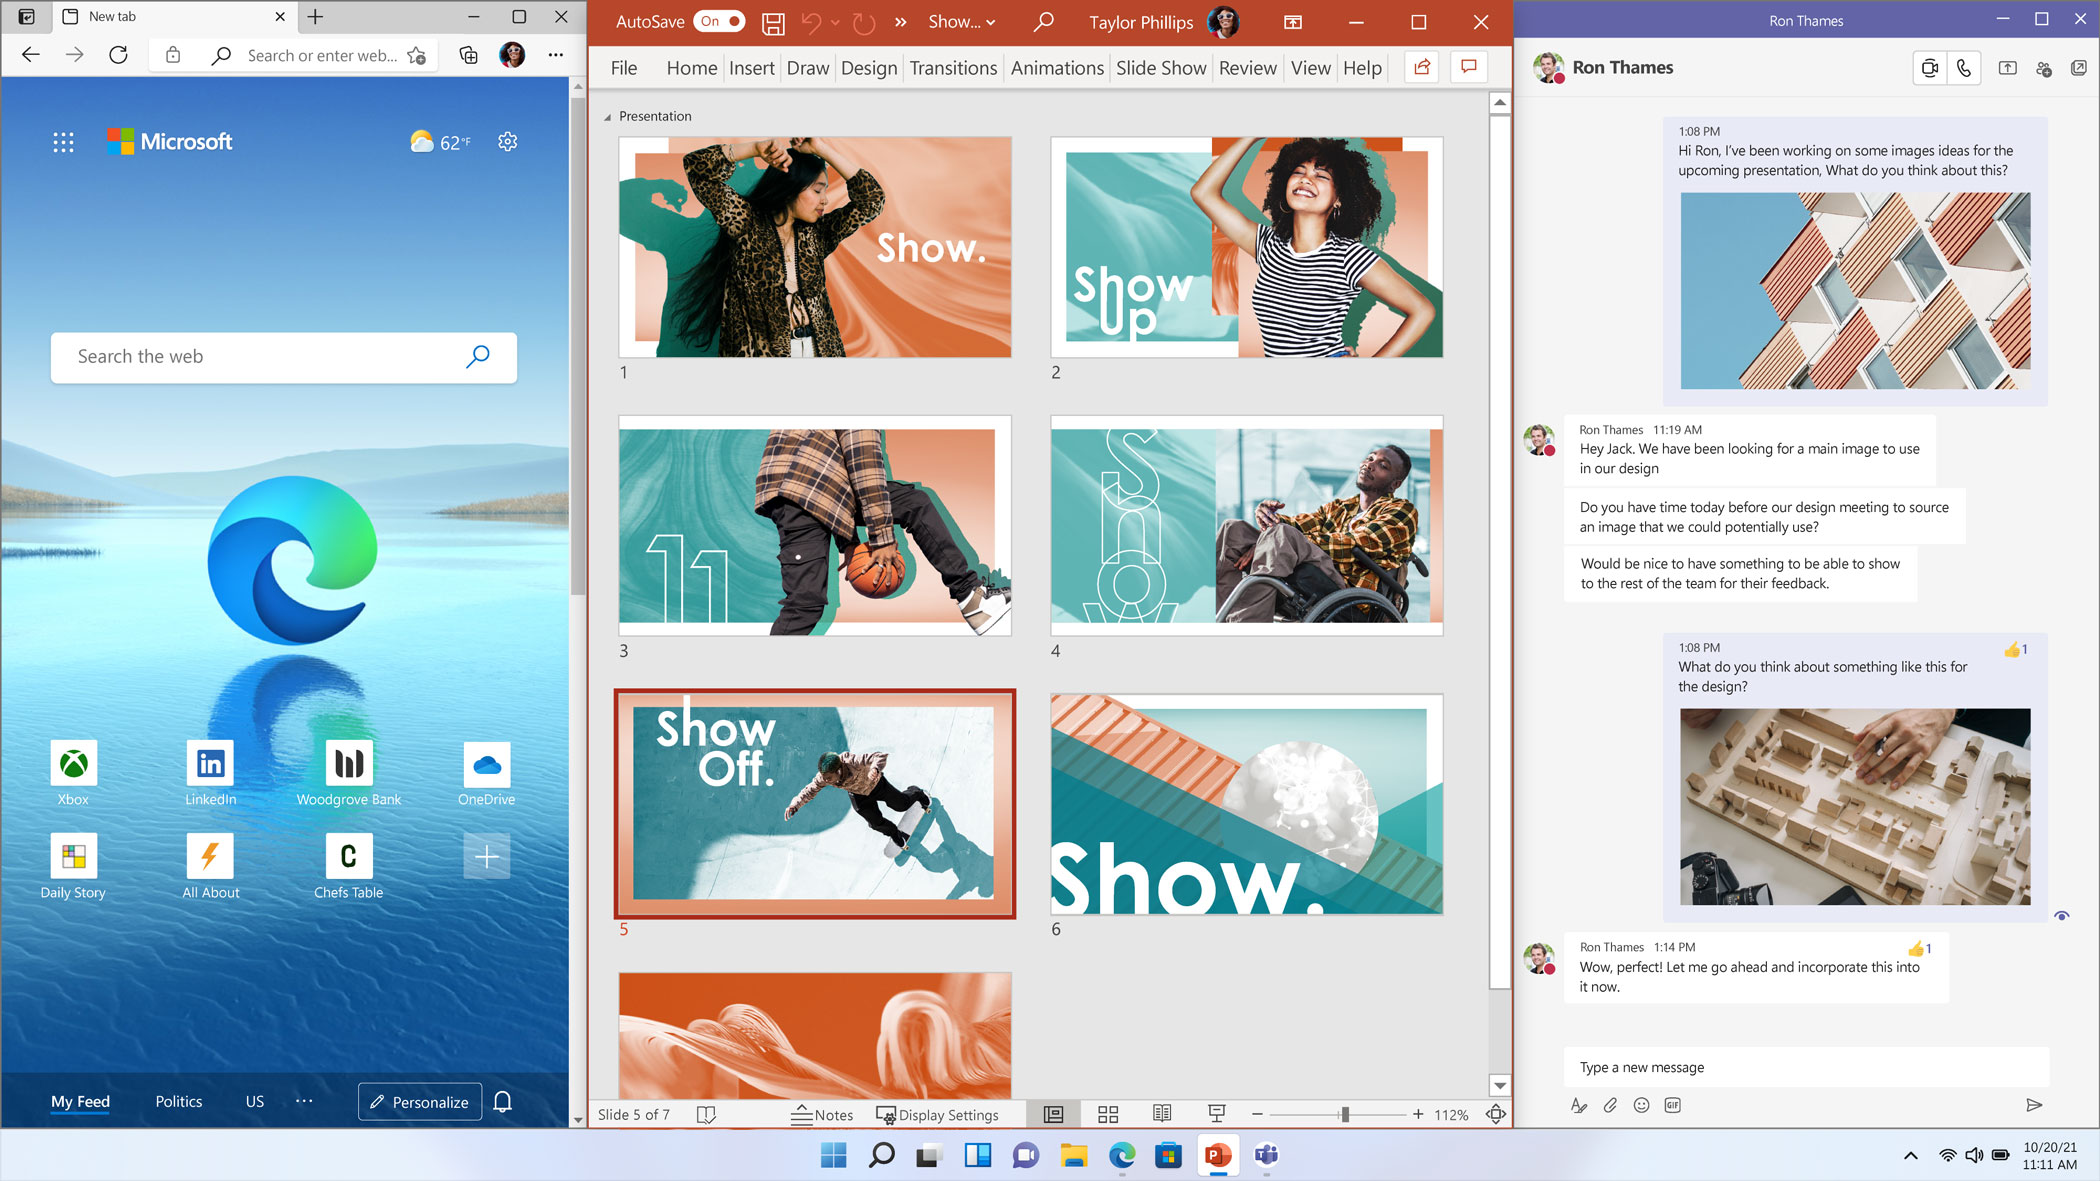Toggle AutoSave on/off switch
The image size is (2100, 1181).
pos(717,20)
